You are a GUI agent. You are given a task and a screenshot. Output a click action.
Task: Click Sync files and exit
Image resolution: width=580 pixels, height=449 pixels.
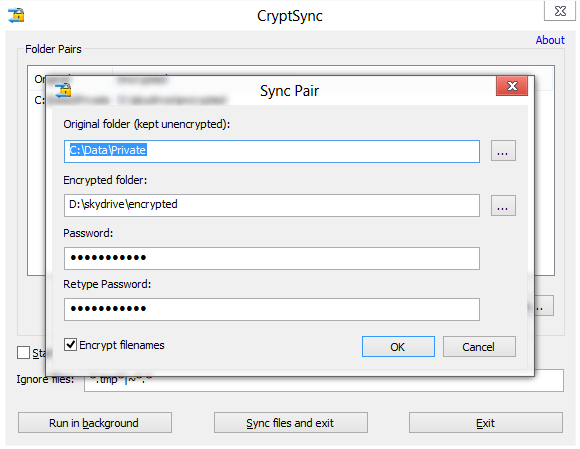click(x=290, y=423)
